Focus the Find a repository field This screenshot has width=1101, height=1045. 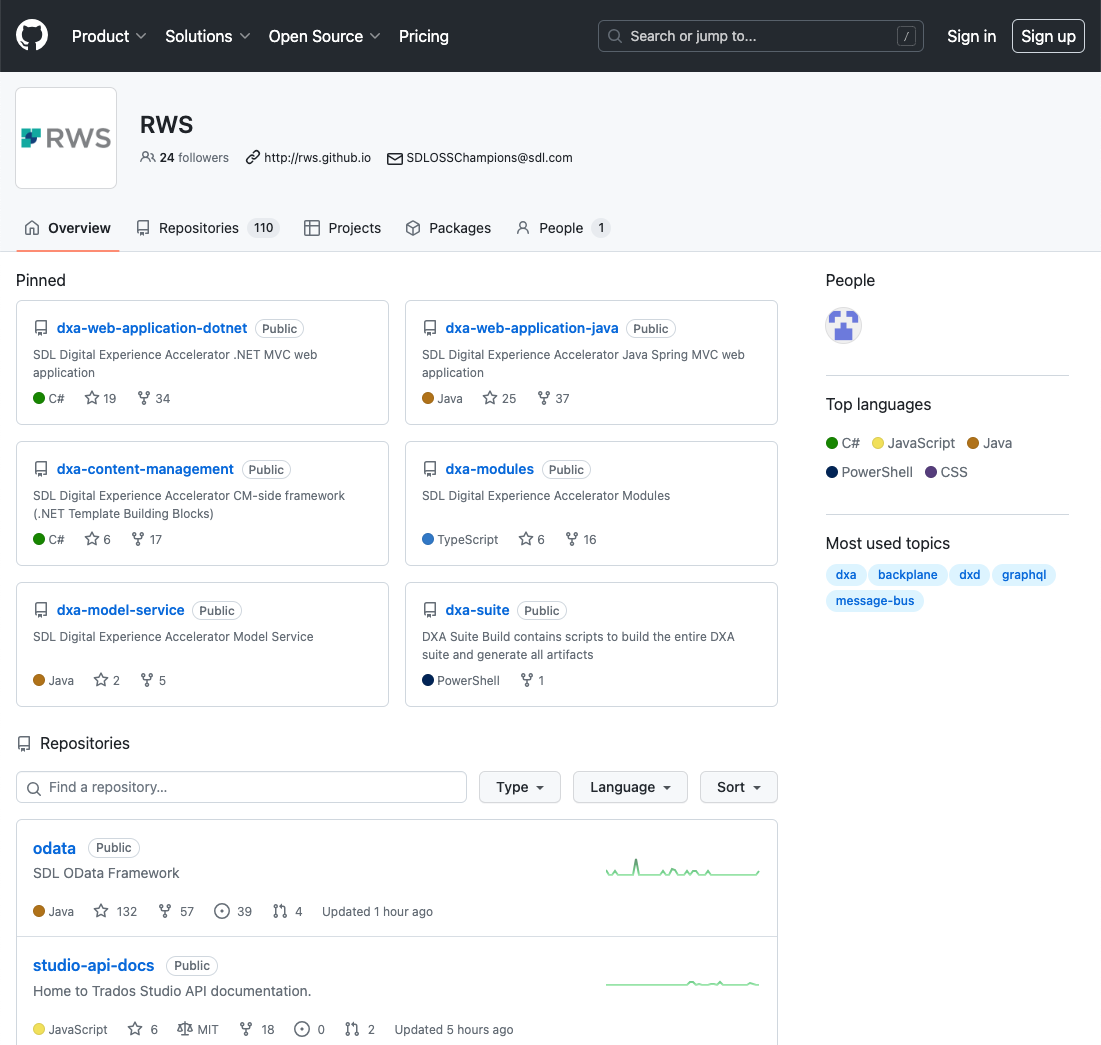coord(242,787)
